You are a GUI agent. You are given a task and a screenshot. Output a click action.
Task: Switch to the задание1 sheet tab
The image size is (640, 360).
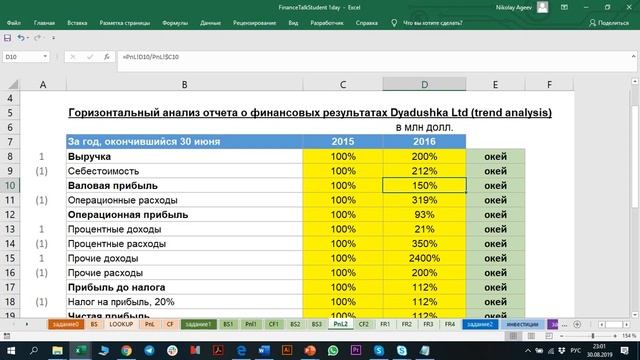tap(199, 324)
